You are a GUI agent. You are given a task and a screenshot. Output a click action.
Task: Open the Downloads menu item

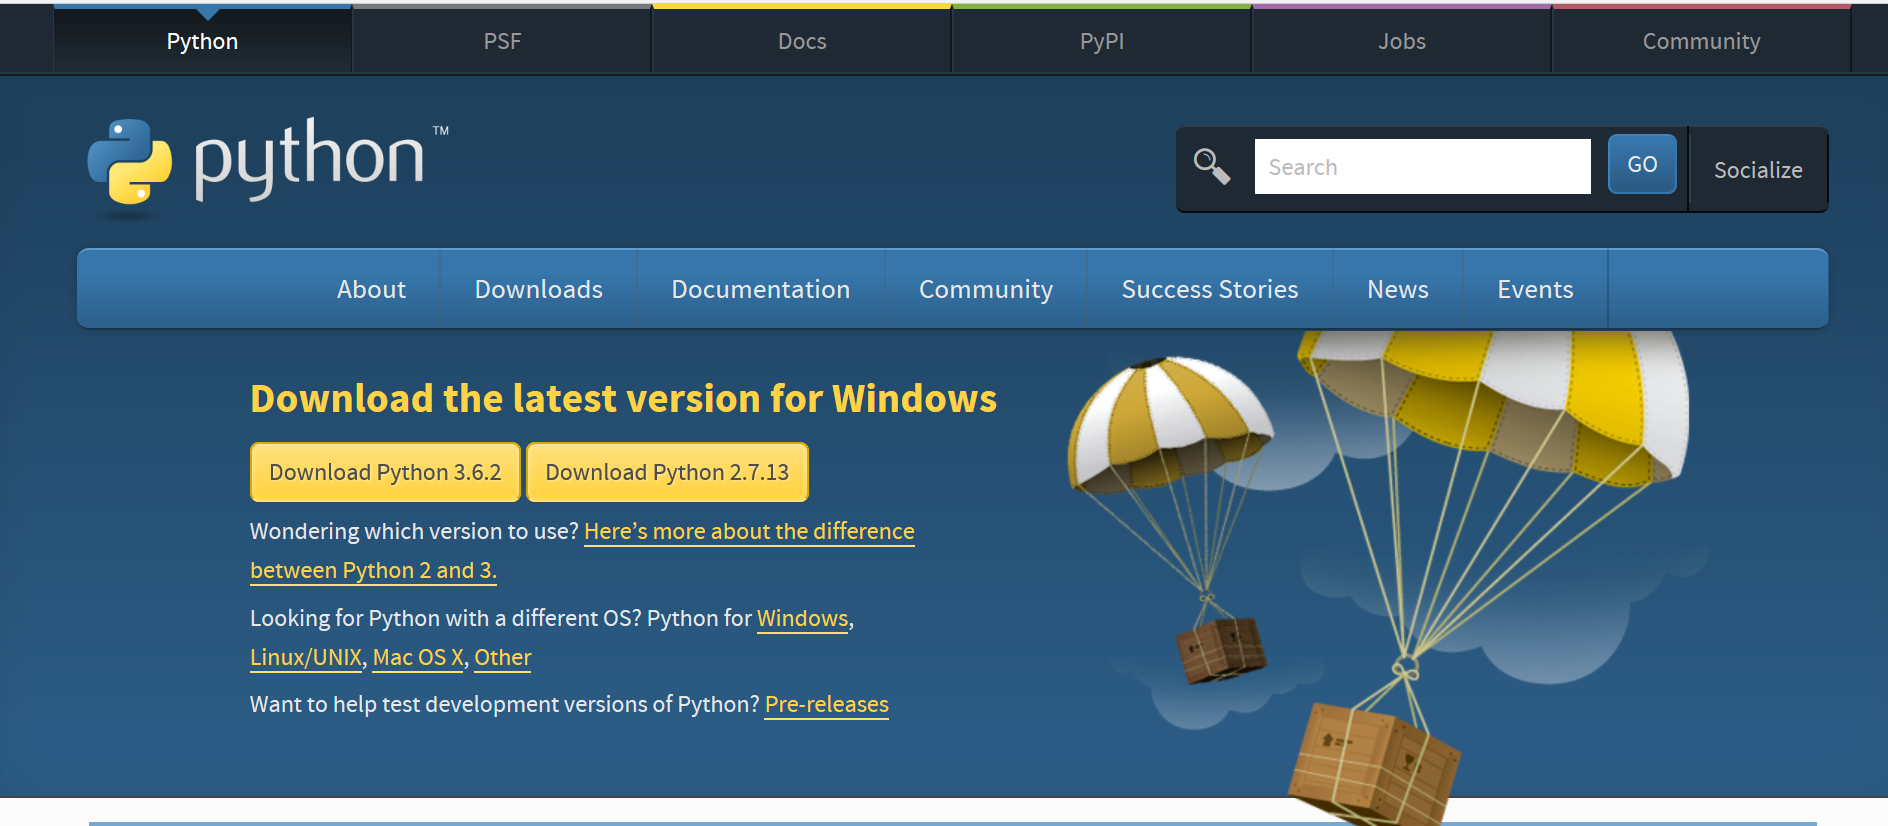[539, 289]
